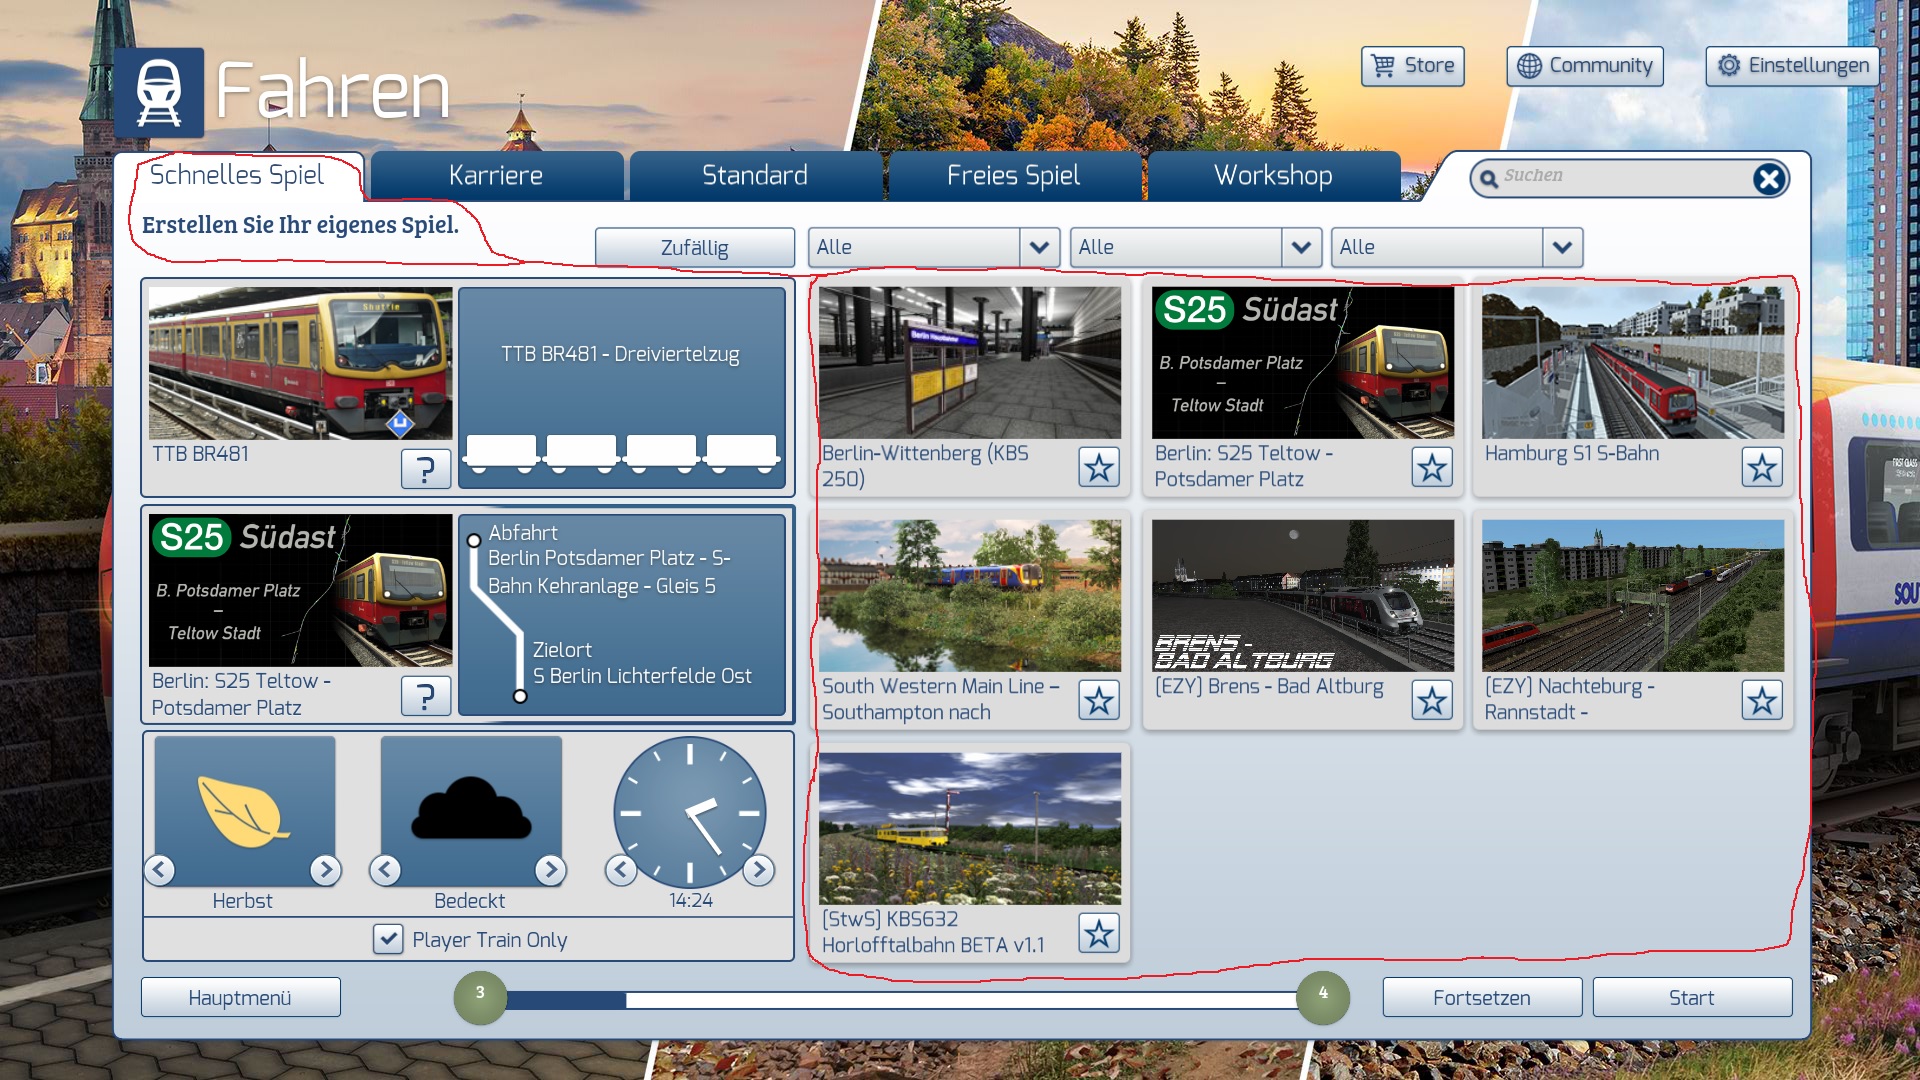Favorite Berlin-Wittenberg (KBS 250) with star

point(1098,467)
